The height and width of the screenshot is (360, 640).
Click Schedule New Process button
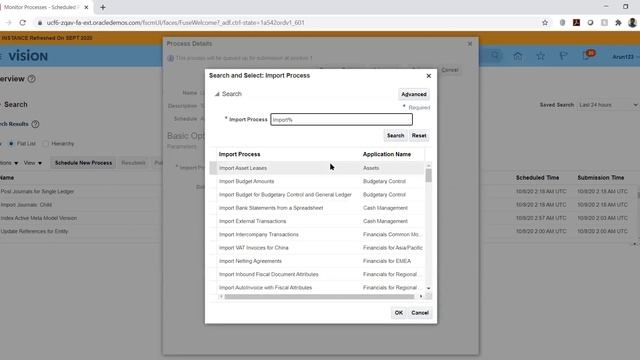[83, 163]
